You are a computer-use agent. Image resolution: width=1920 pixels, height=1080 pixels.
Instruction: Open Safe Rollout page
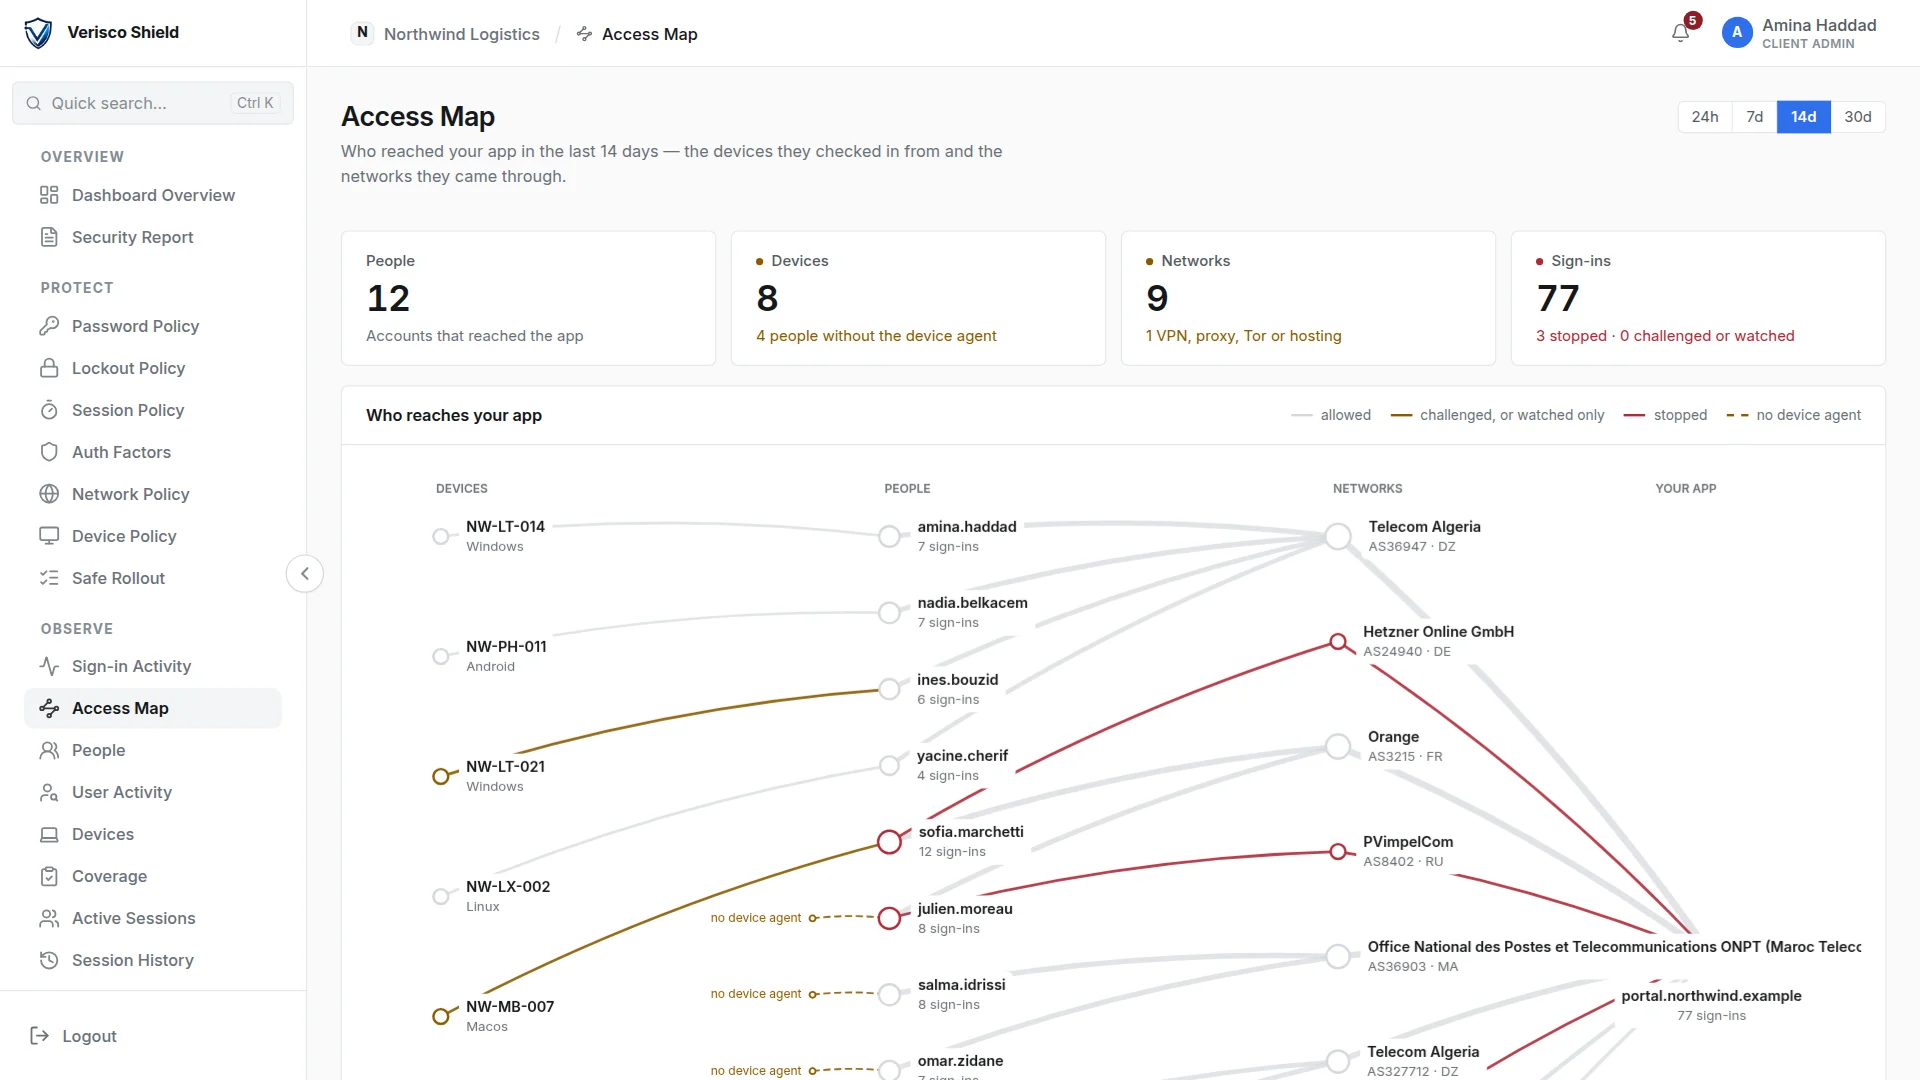(x=153, y=578)
